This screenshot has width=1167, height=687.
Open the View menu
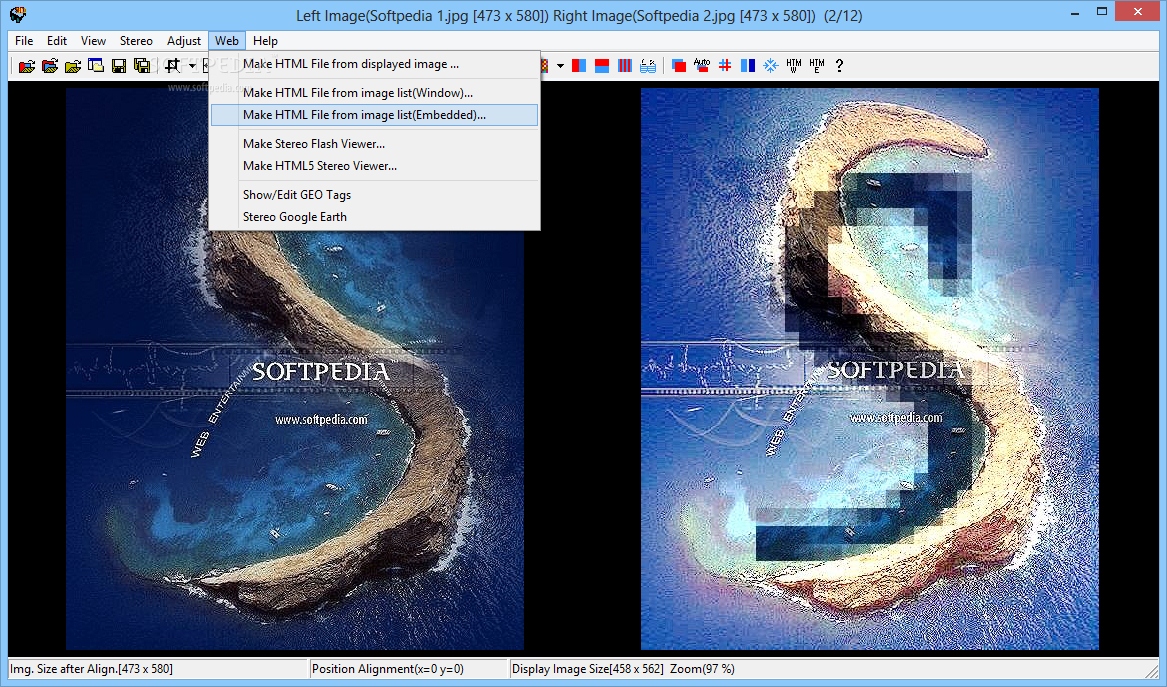[93, 41]
